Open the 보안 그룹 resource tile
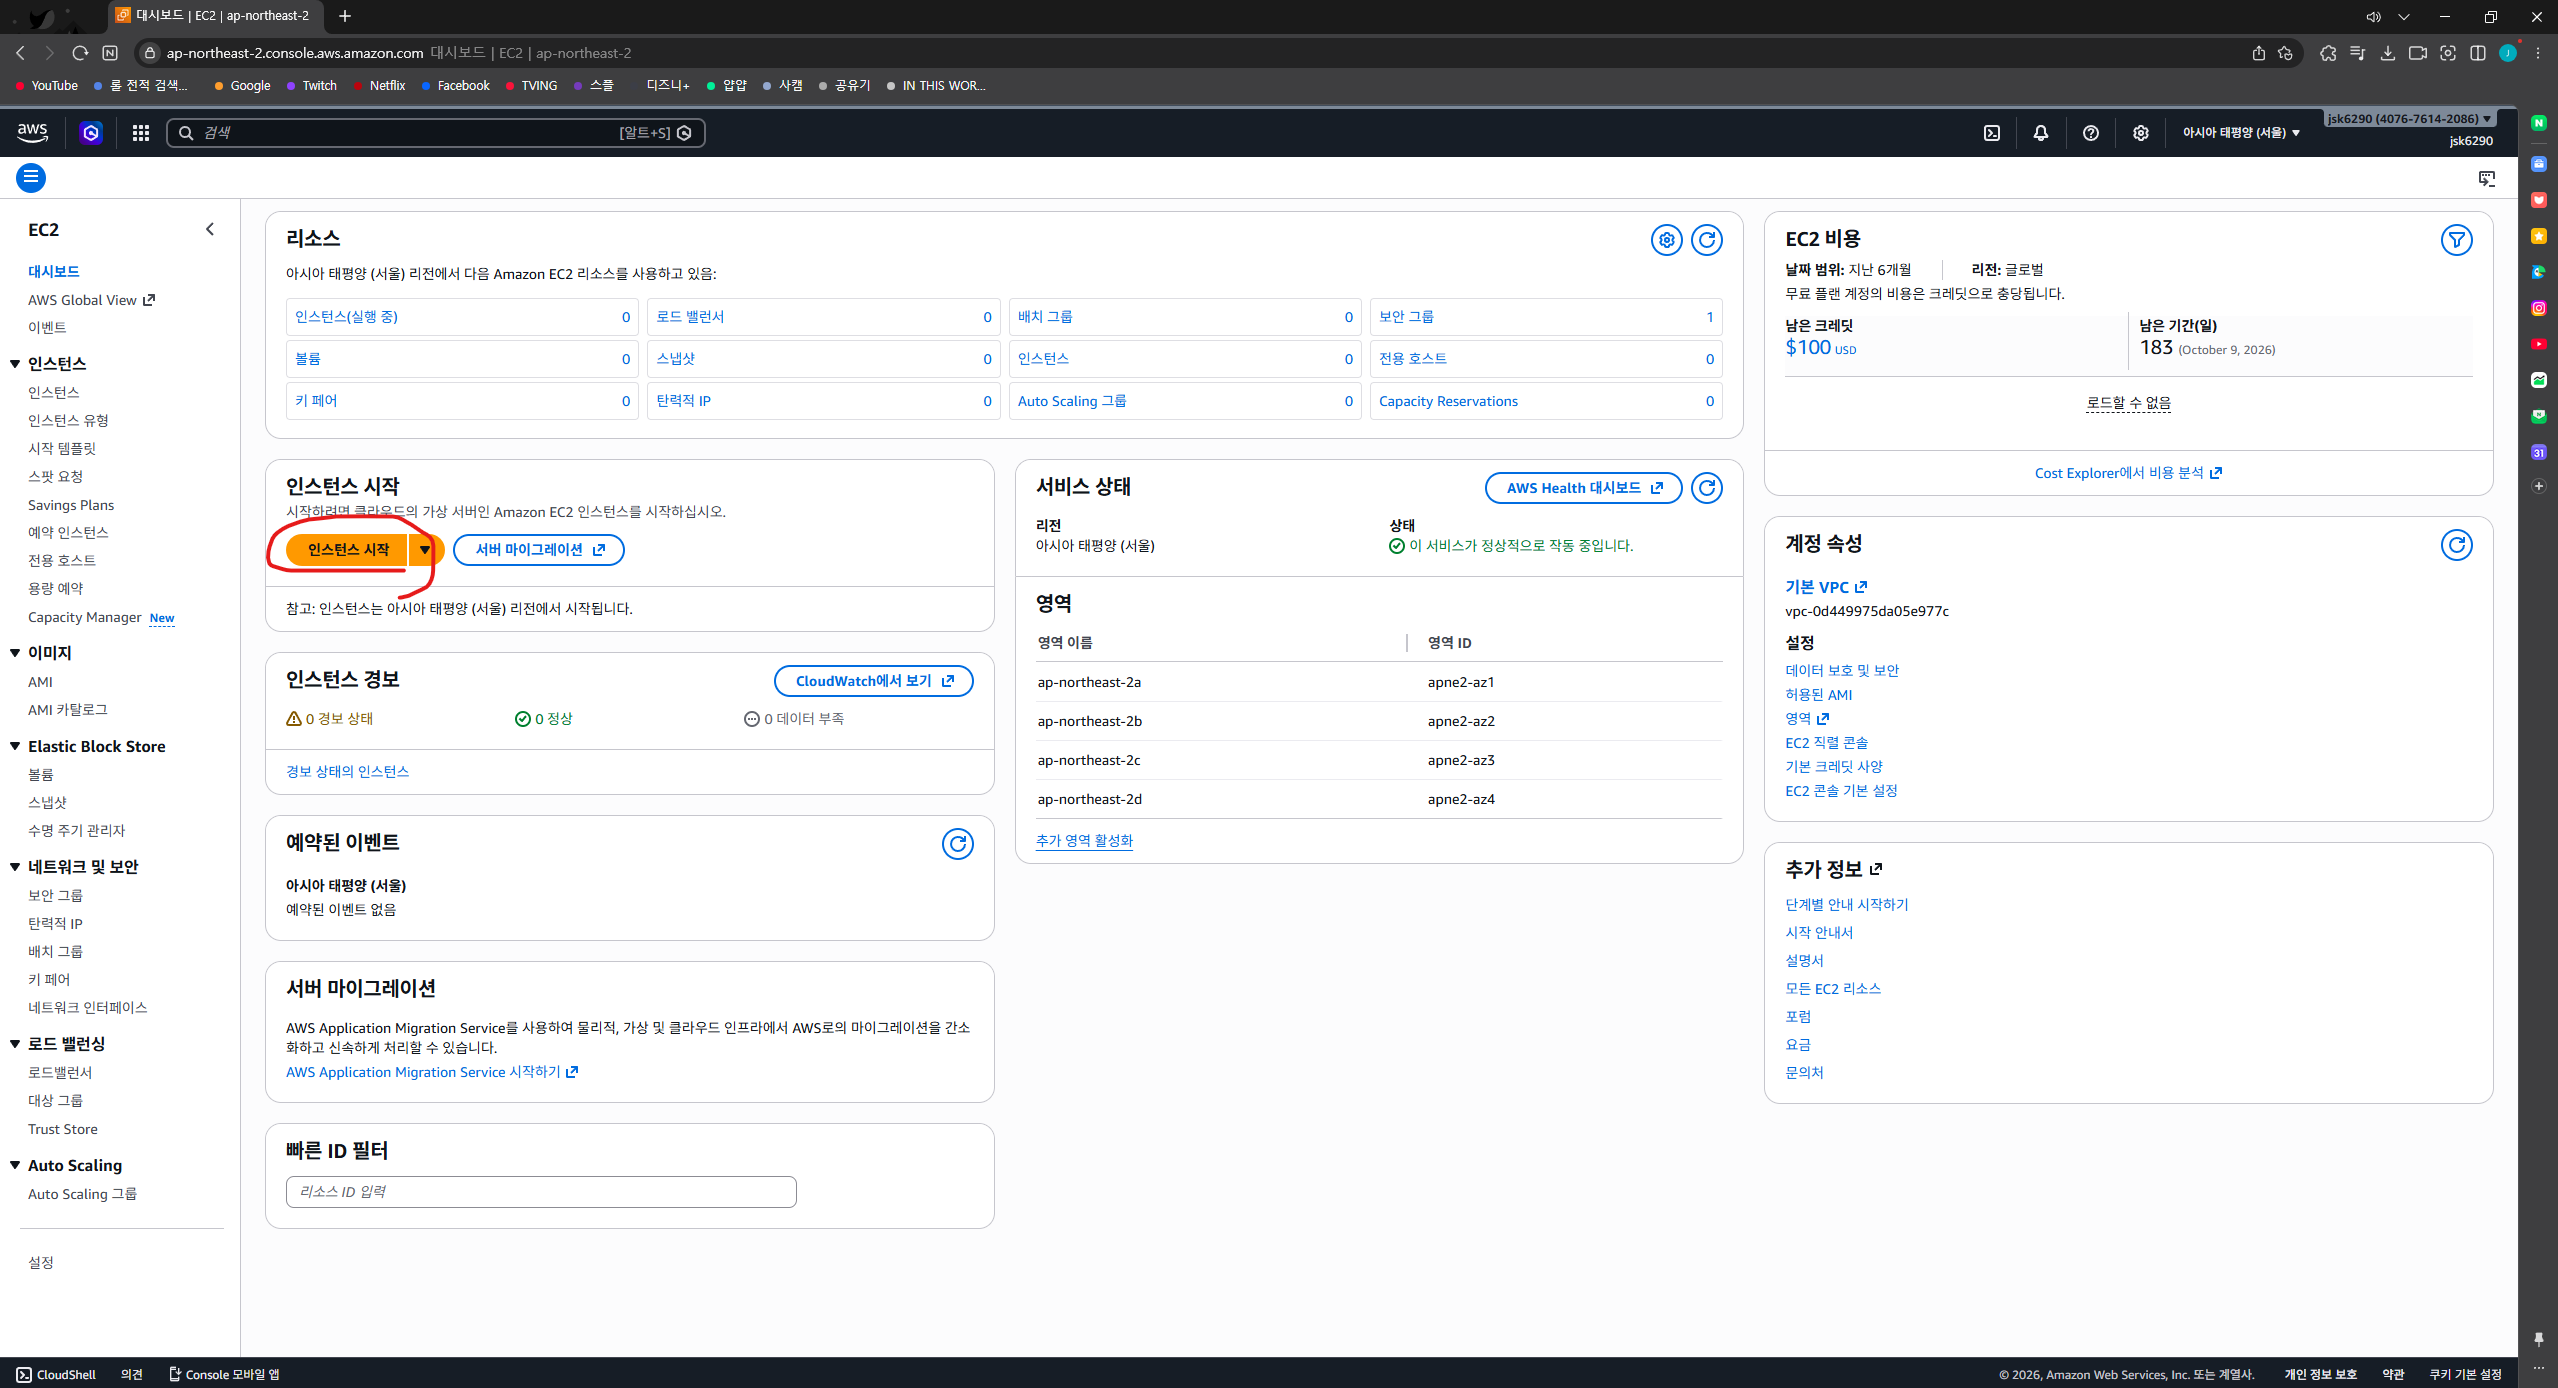 coord(1546,317)
